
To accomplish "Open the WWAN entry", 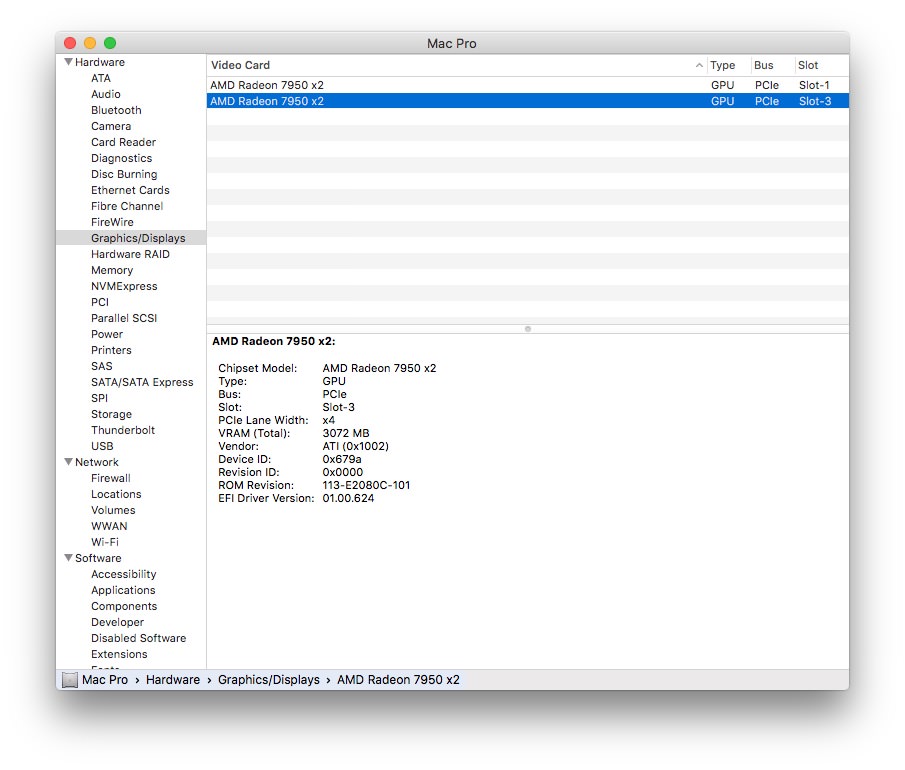I will (109, 526).
